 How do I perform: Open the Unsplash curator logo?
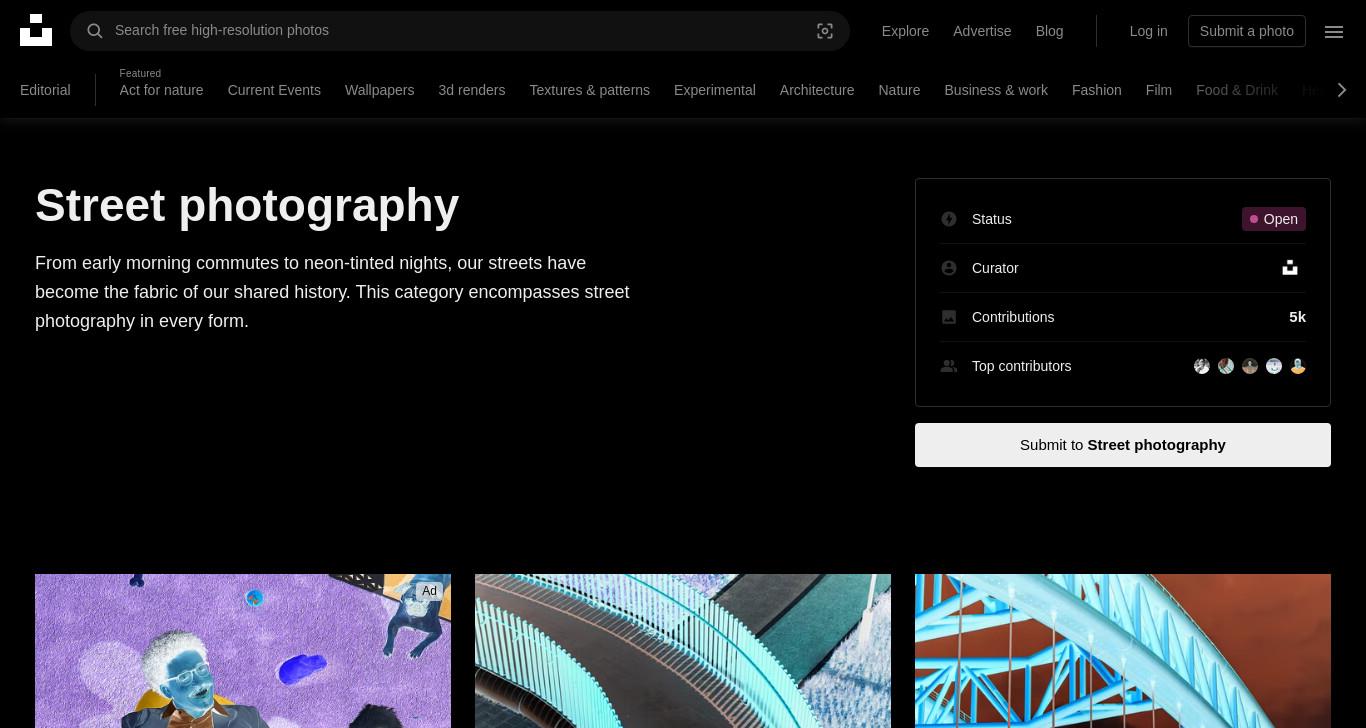(1290, 268)
